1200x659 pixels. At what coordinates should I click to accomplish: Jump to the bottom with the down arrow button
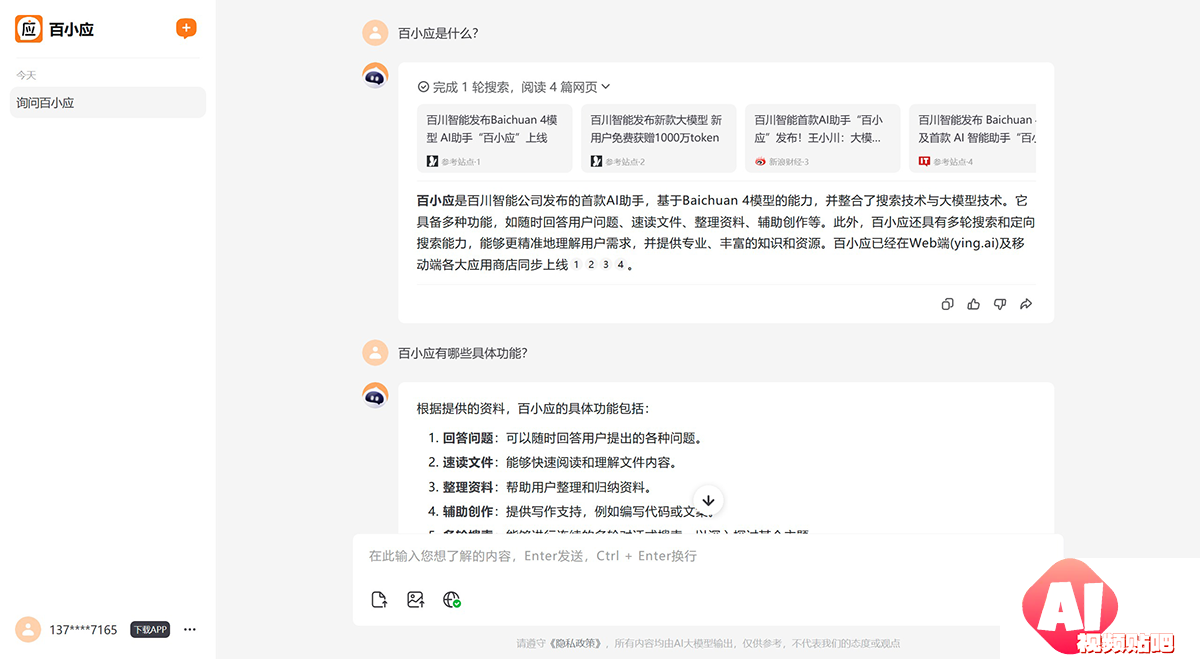tap(708, 500)
